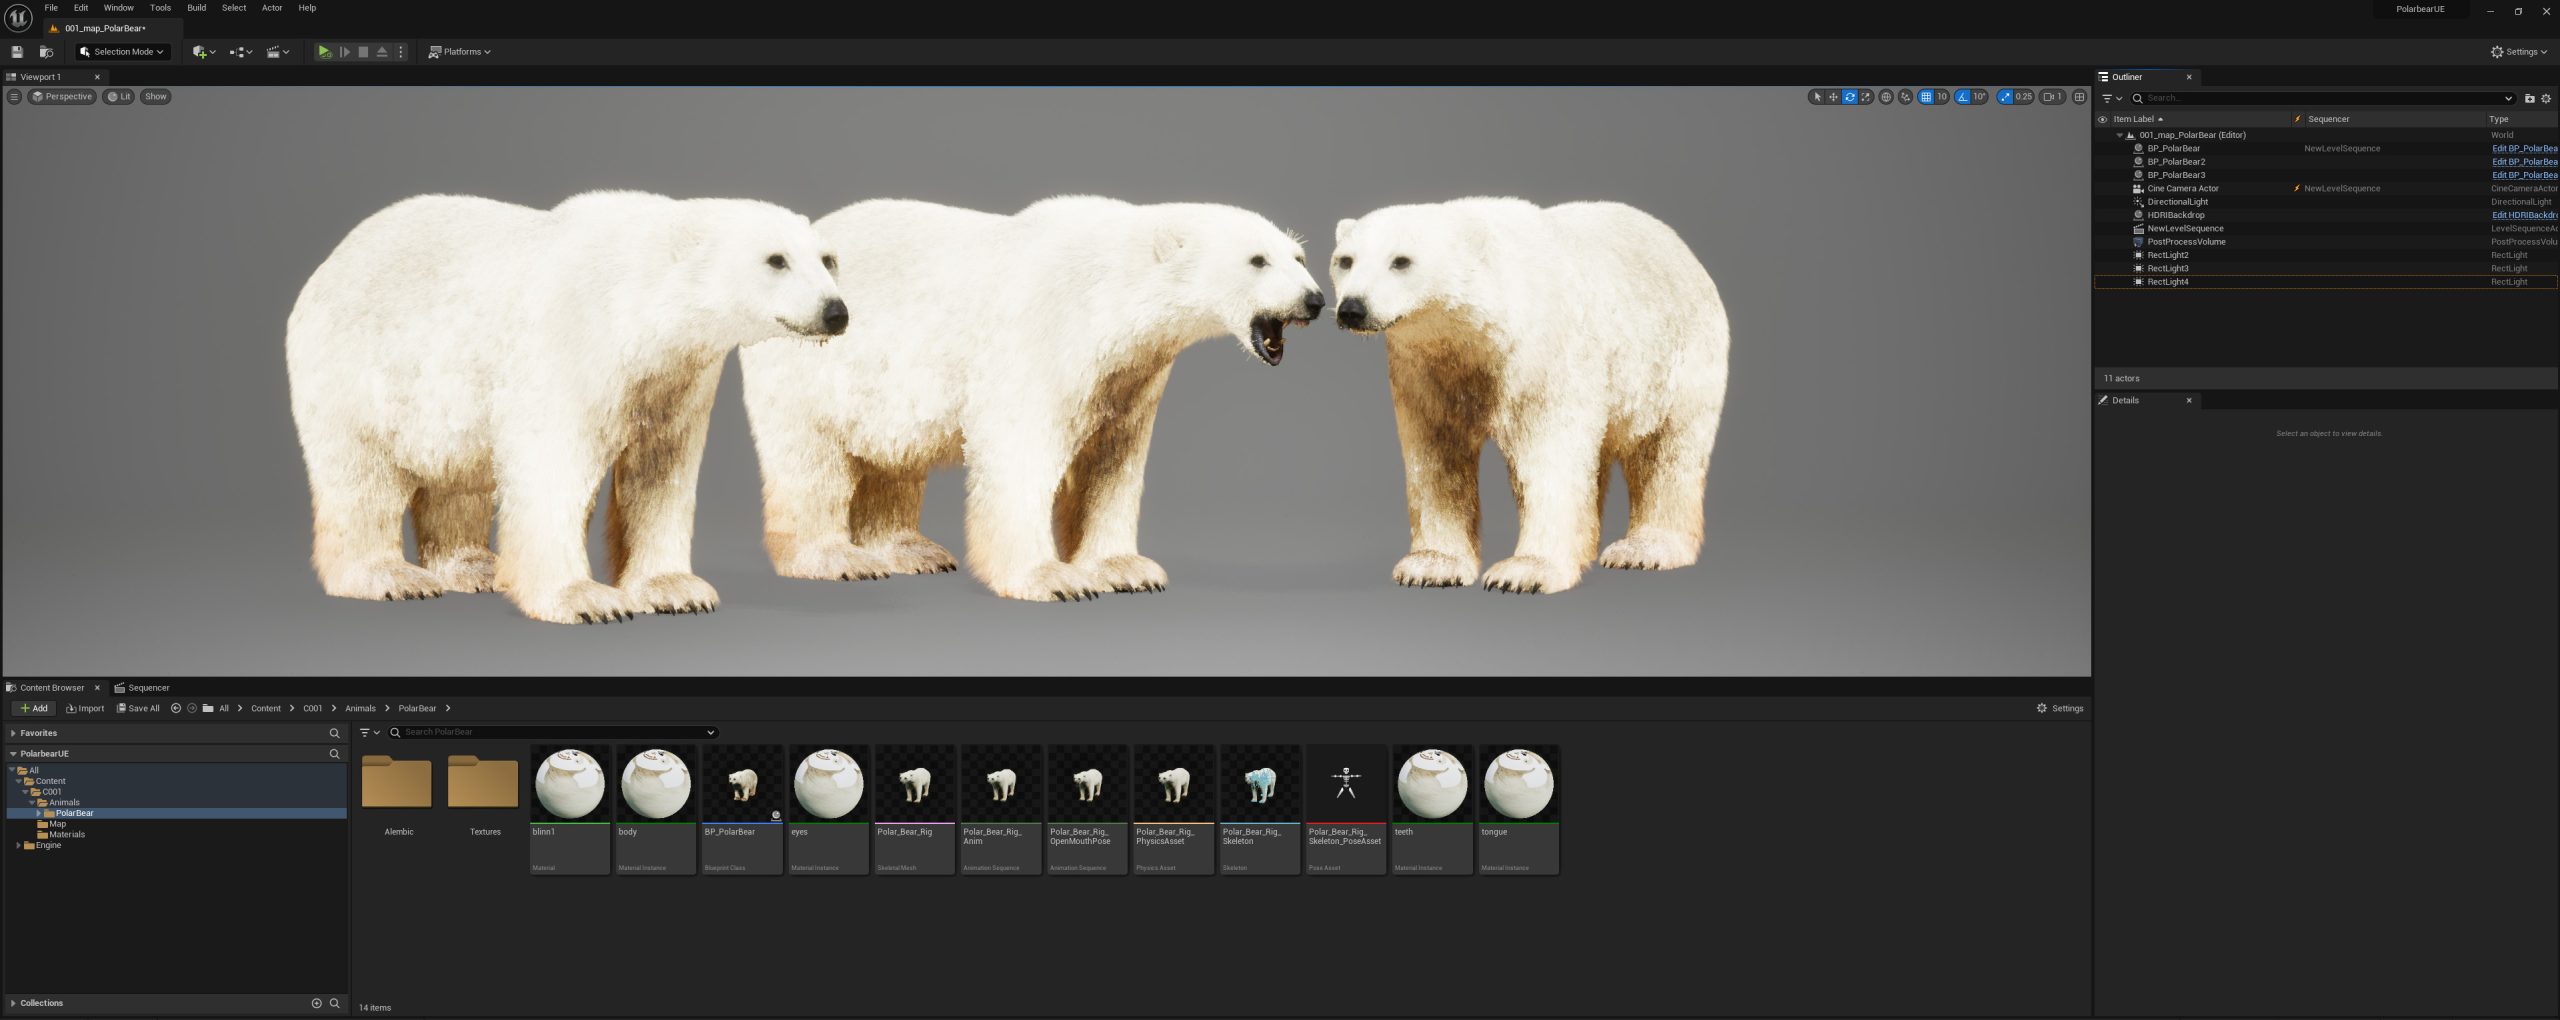
Task: Click the viewport hamburger options menu
Action: (x=14, y=97)
